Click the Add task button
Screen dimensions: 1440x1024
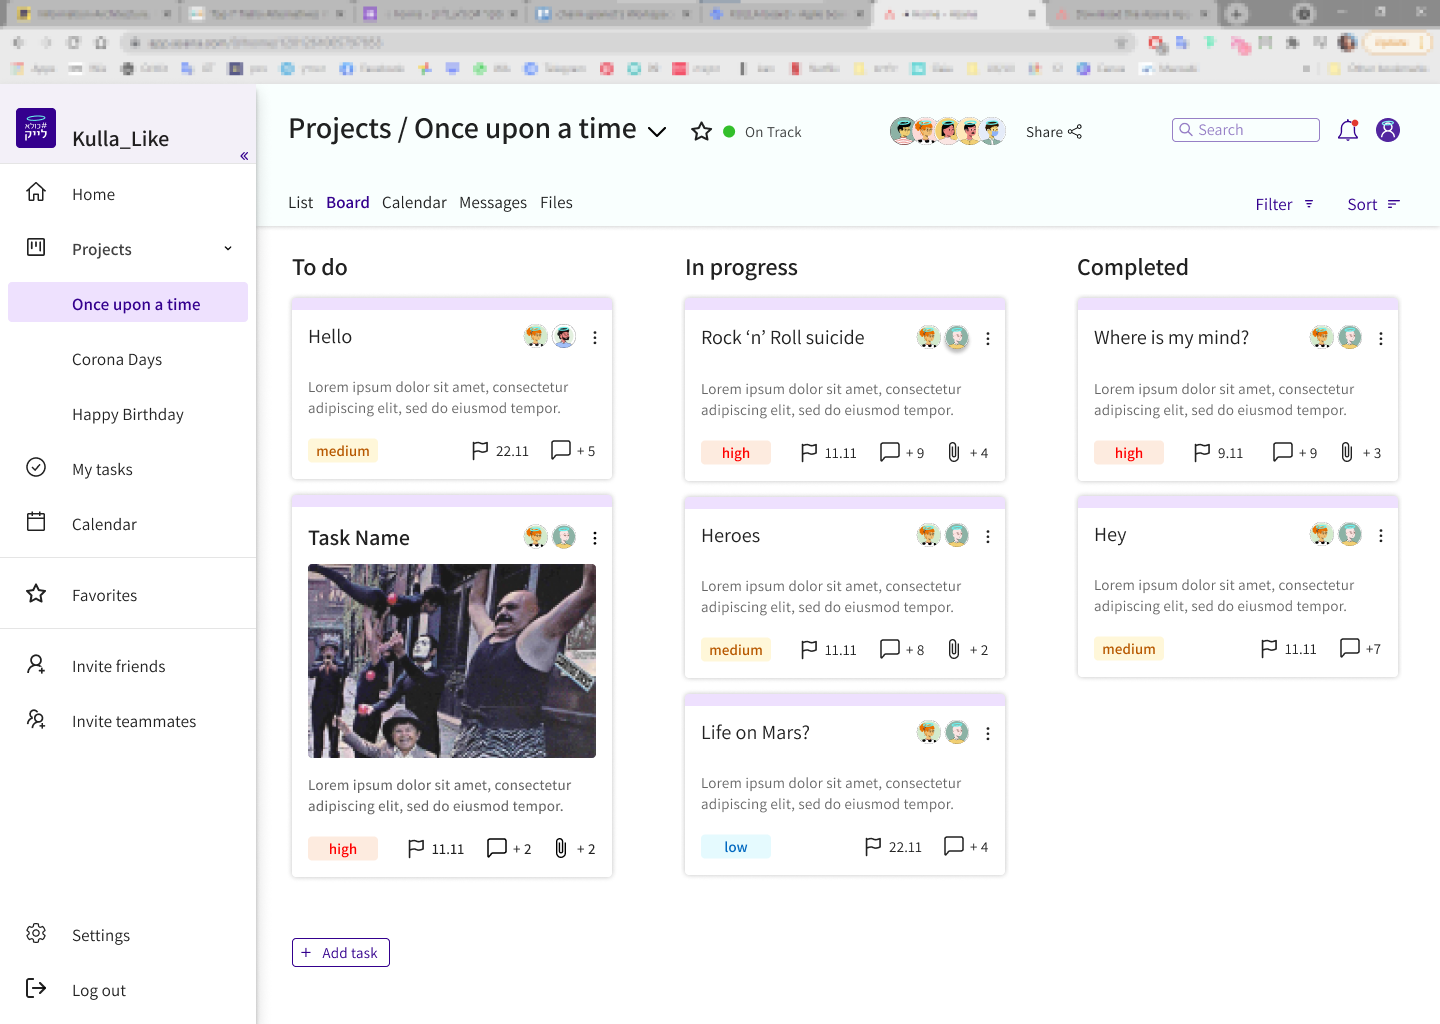coord(341,953)
